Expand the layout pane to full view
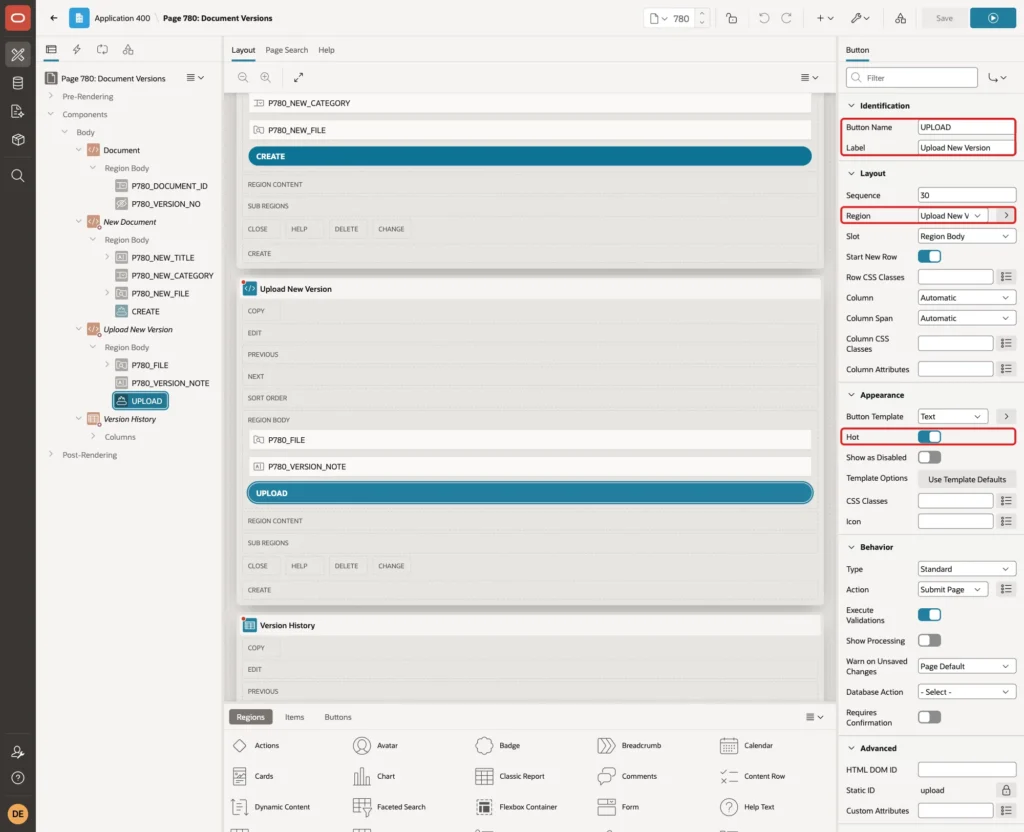The image size is (1024, 832). [298, 77]
